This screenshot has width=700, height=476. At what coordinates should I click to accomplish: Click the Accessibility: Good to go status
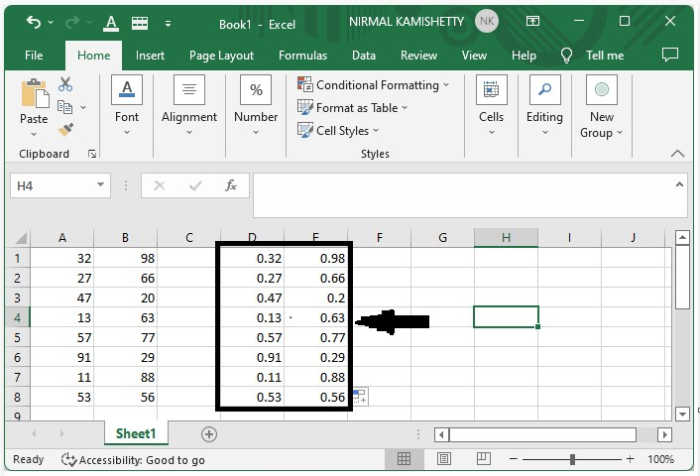click(x=133, y=460)
